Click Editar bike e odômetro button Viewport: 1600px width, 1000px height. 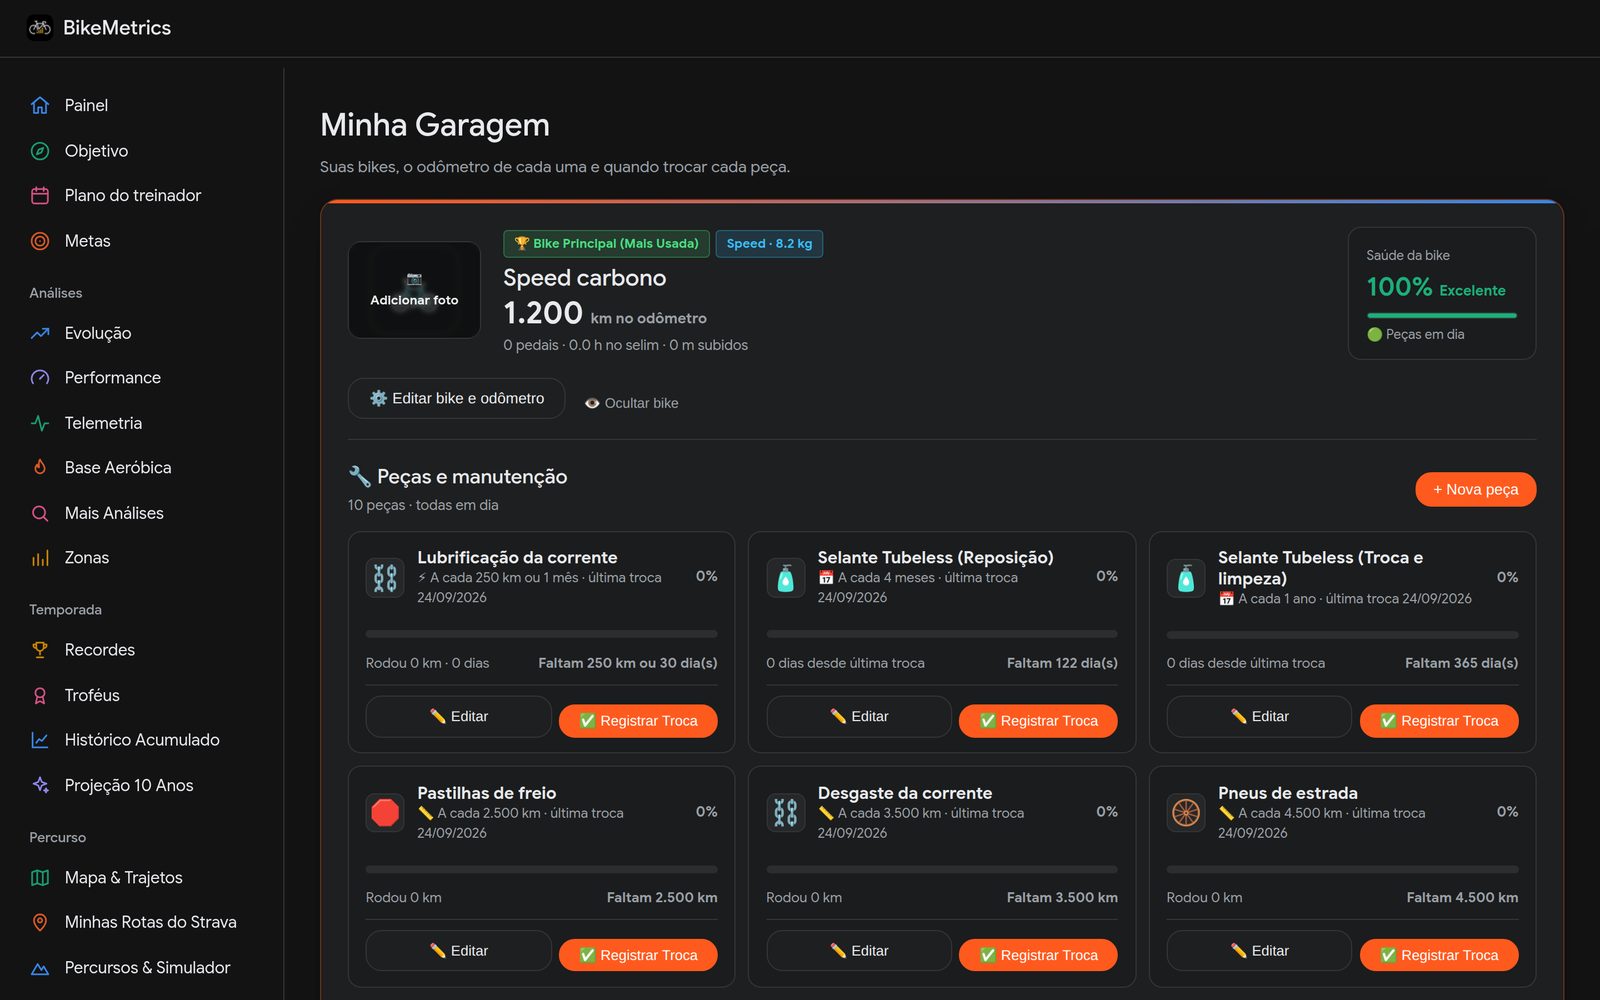coord(456,398)
